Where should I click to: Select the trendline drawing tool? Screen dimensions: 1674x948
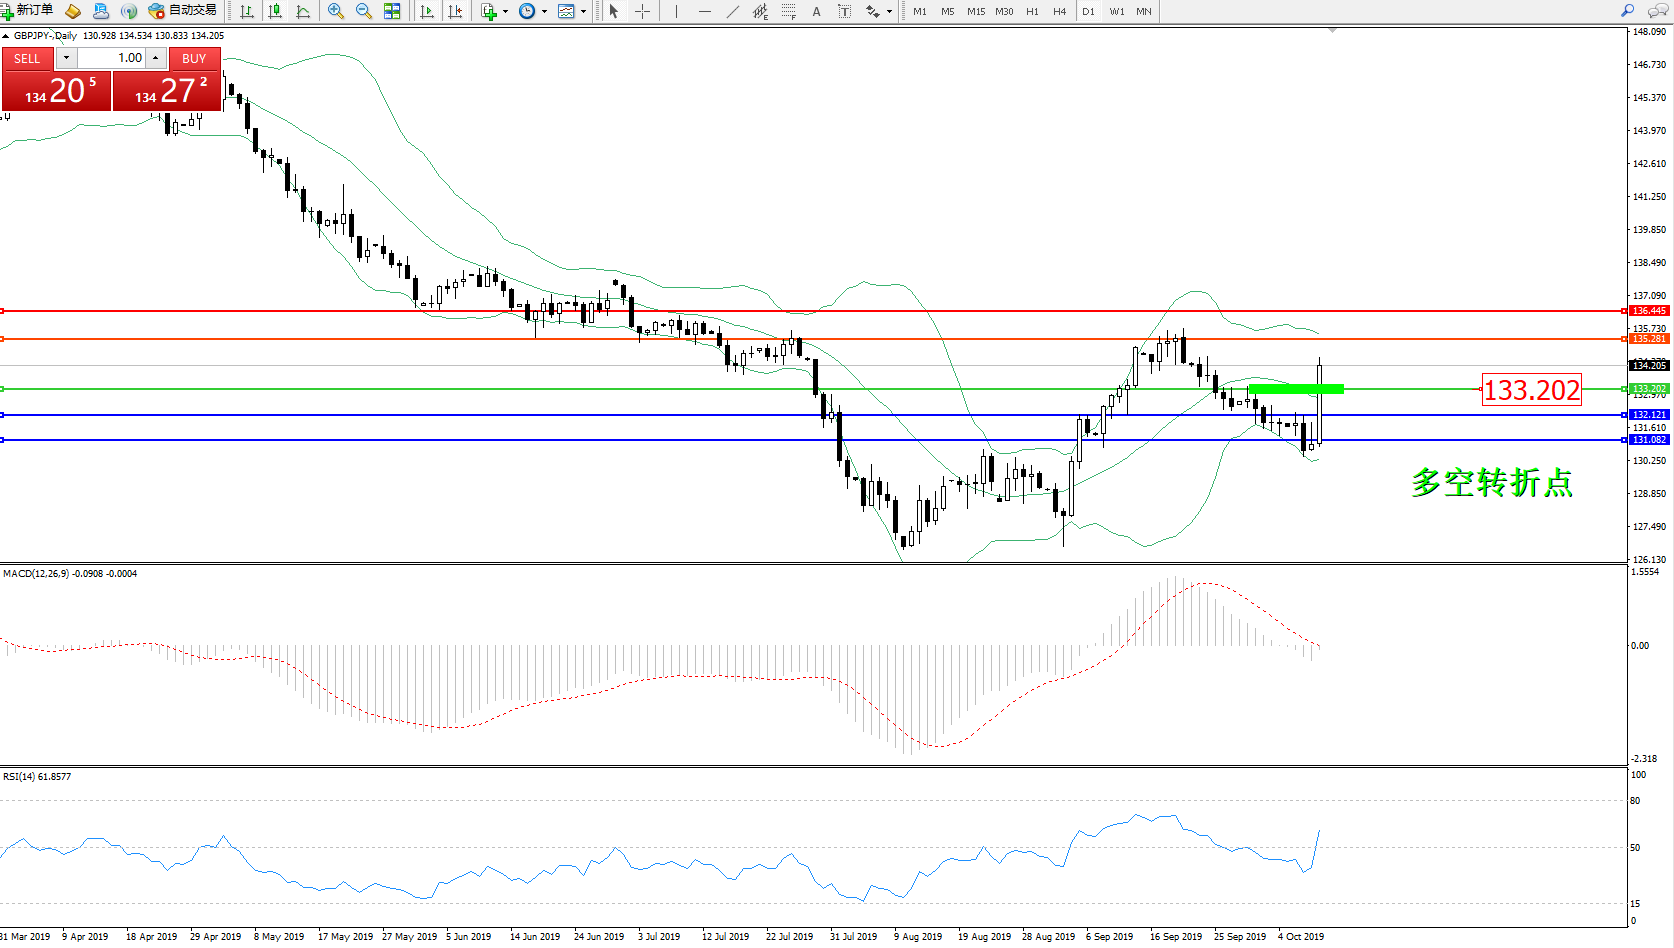[x=733, y=11]
